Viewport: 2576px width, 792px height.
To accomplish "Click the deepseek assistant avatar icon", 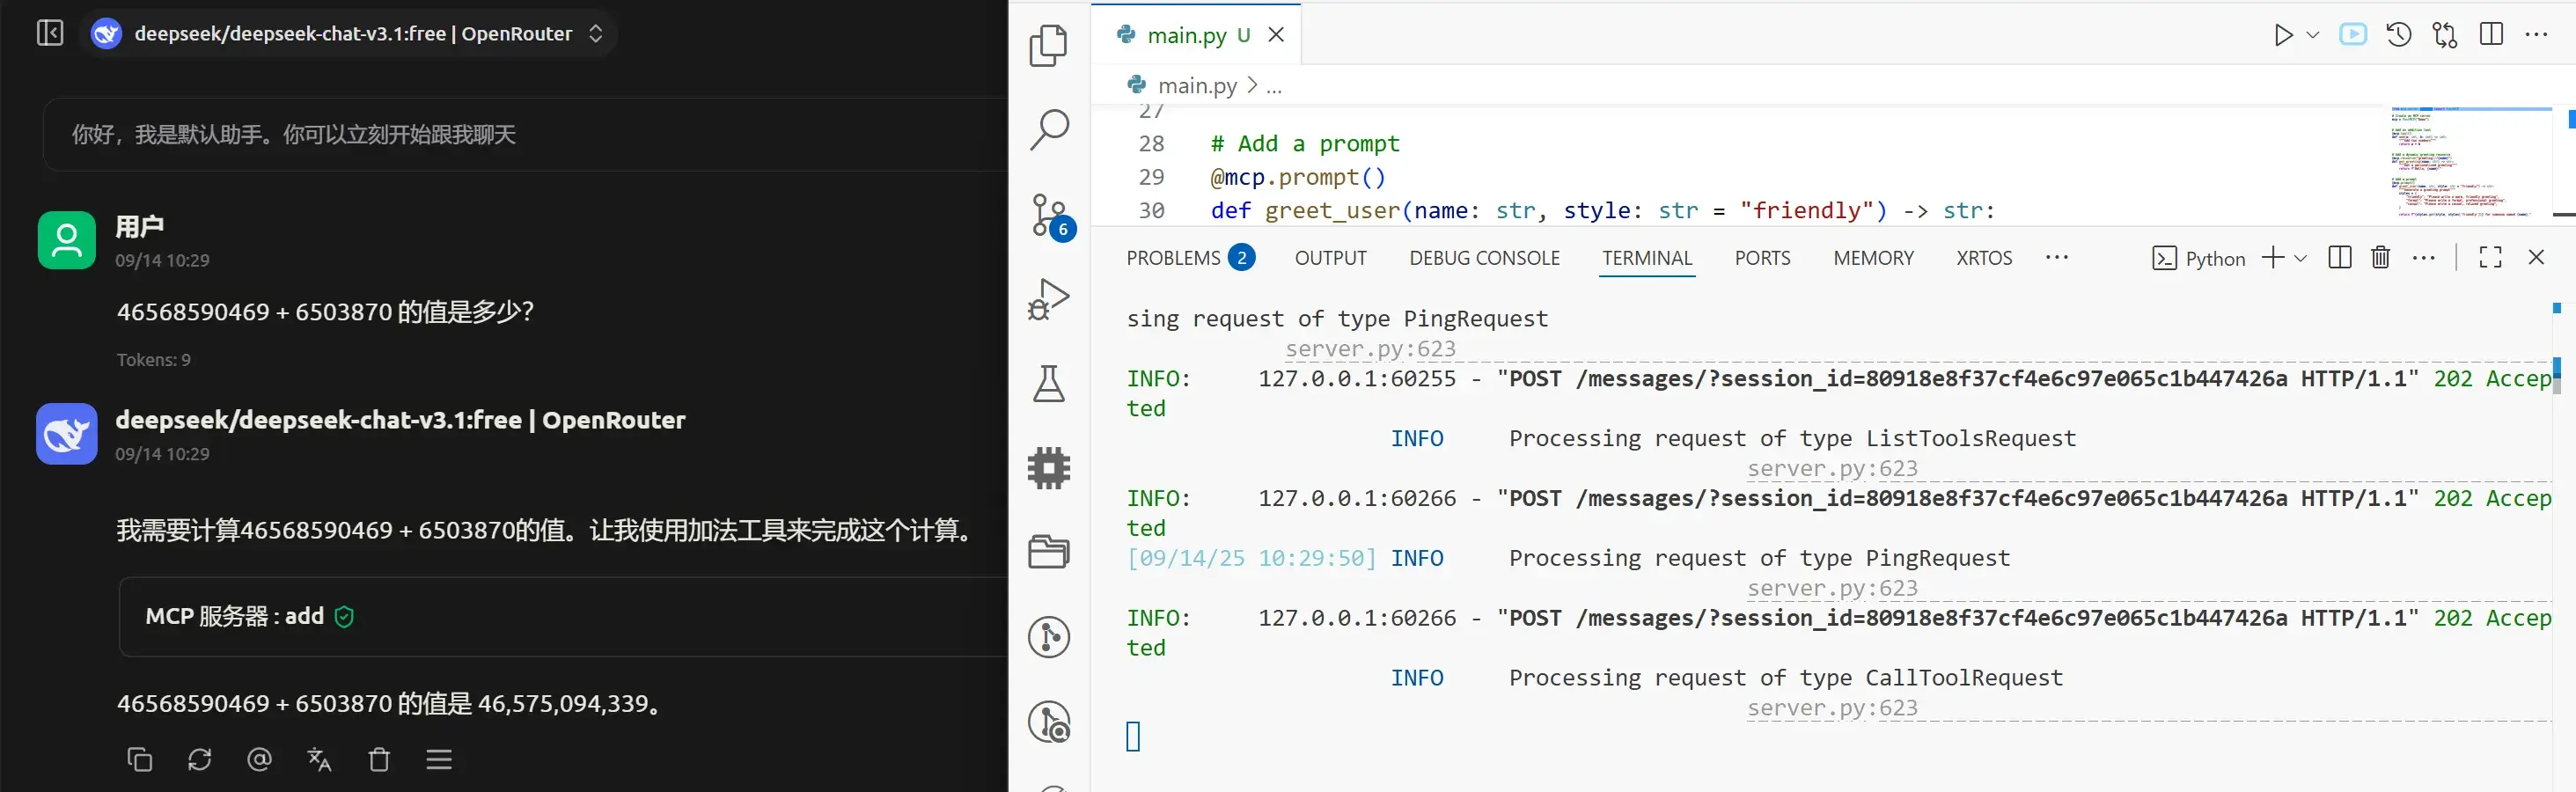I will [x=67, y=434].
